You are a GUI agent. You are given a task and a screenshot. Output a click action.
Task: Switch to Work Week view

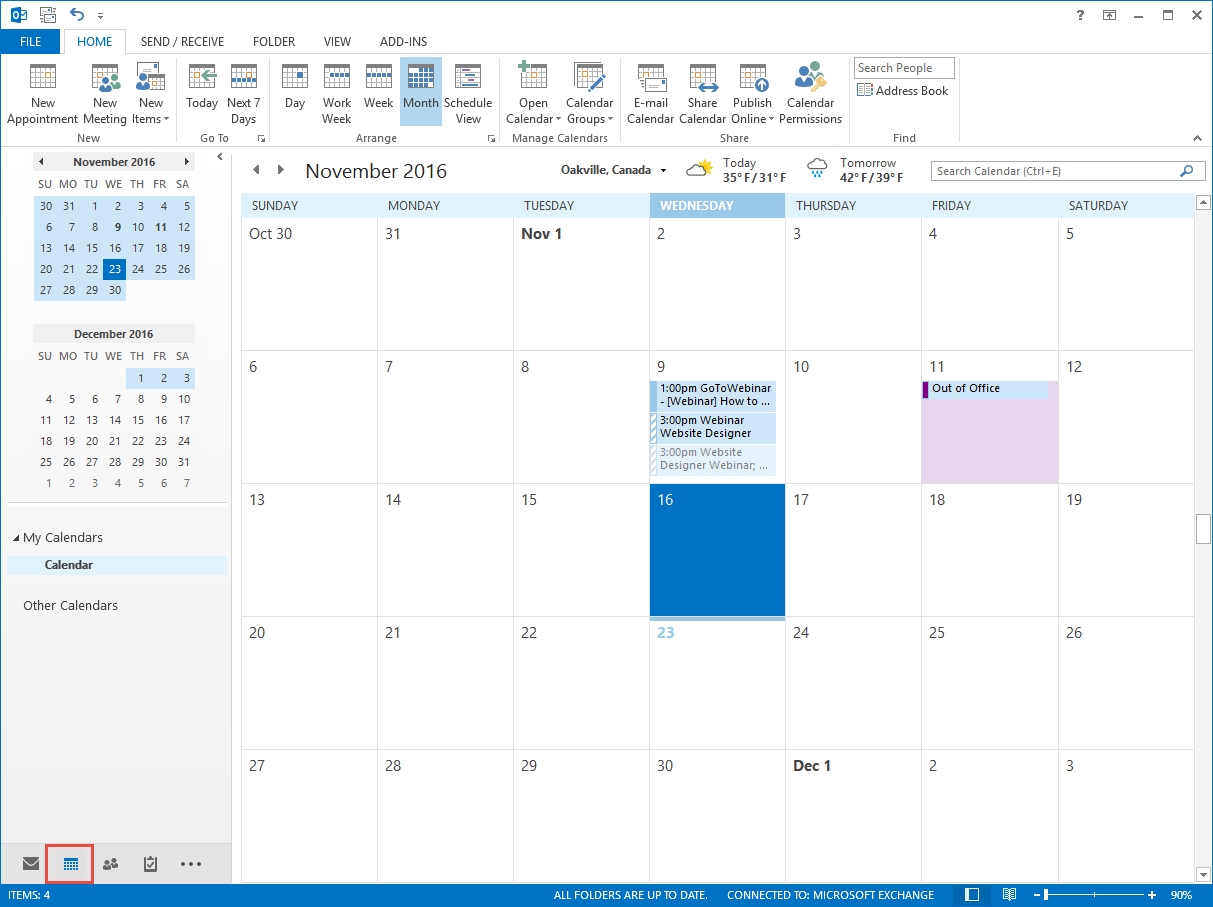pyautogui.click(x=337, y=93)
